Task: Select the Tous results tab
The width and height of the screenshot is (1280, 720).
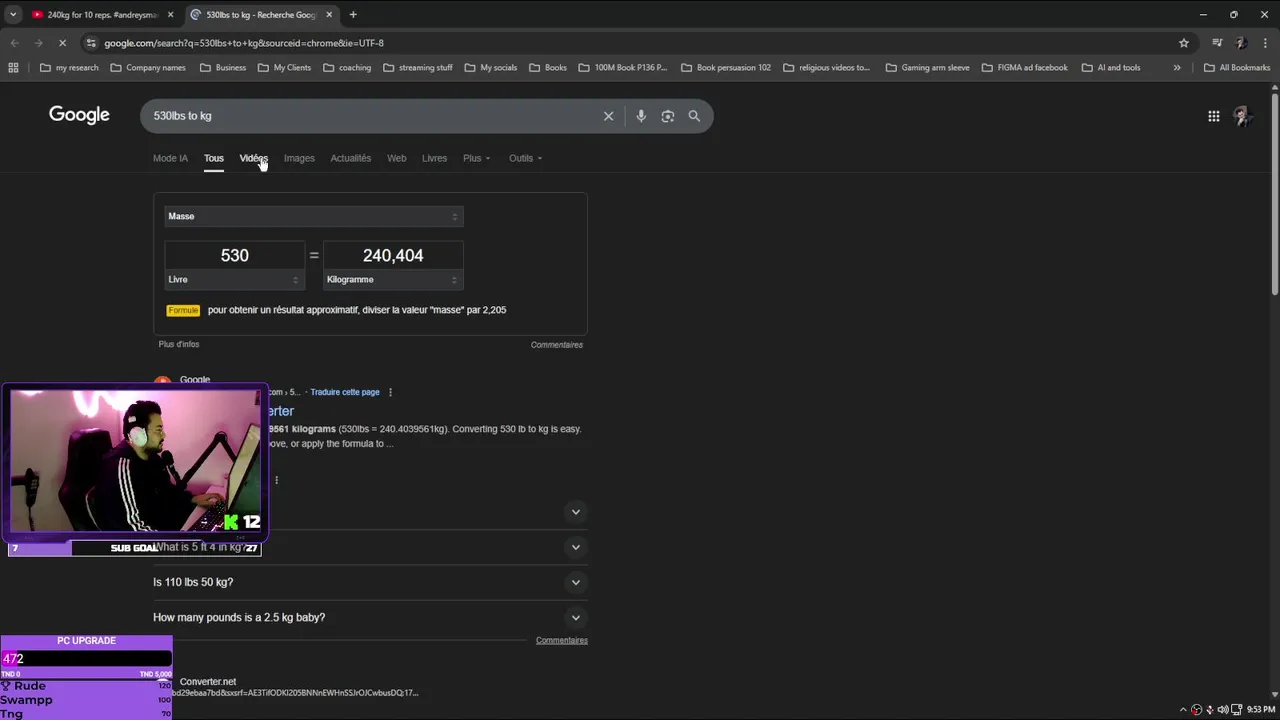Action: point(214,158)
